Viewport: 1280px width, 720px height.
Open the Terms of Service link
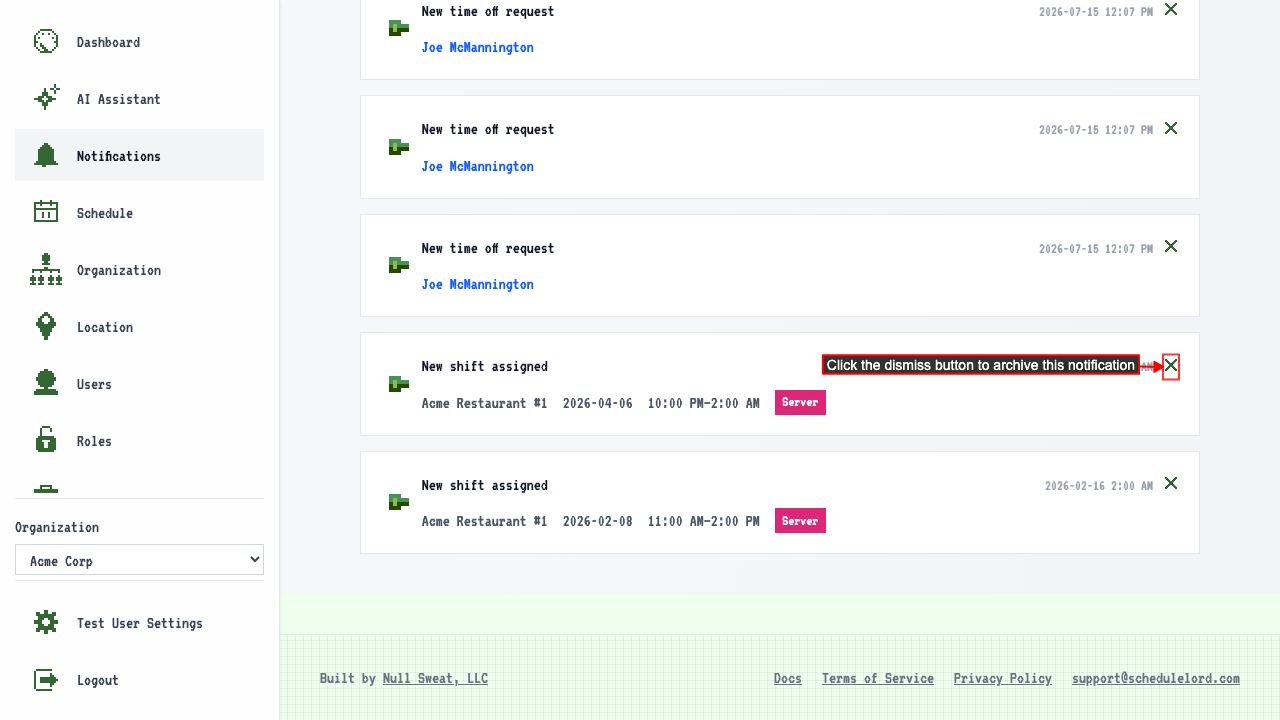pos(878,678)
